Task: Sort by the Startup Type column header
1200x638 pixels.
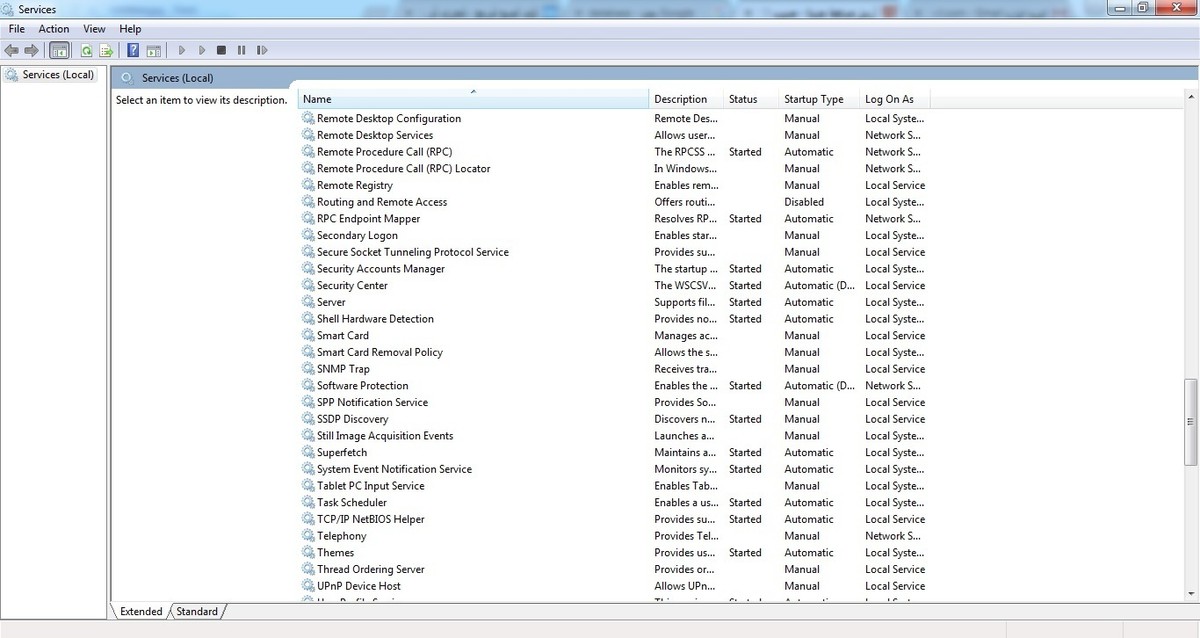Action: (814, 99)
